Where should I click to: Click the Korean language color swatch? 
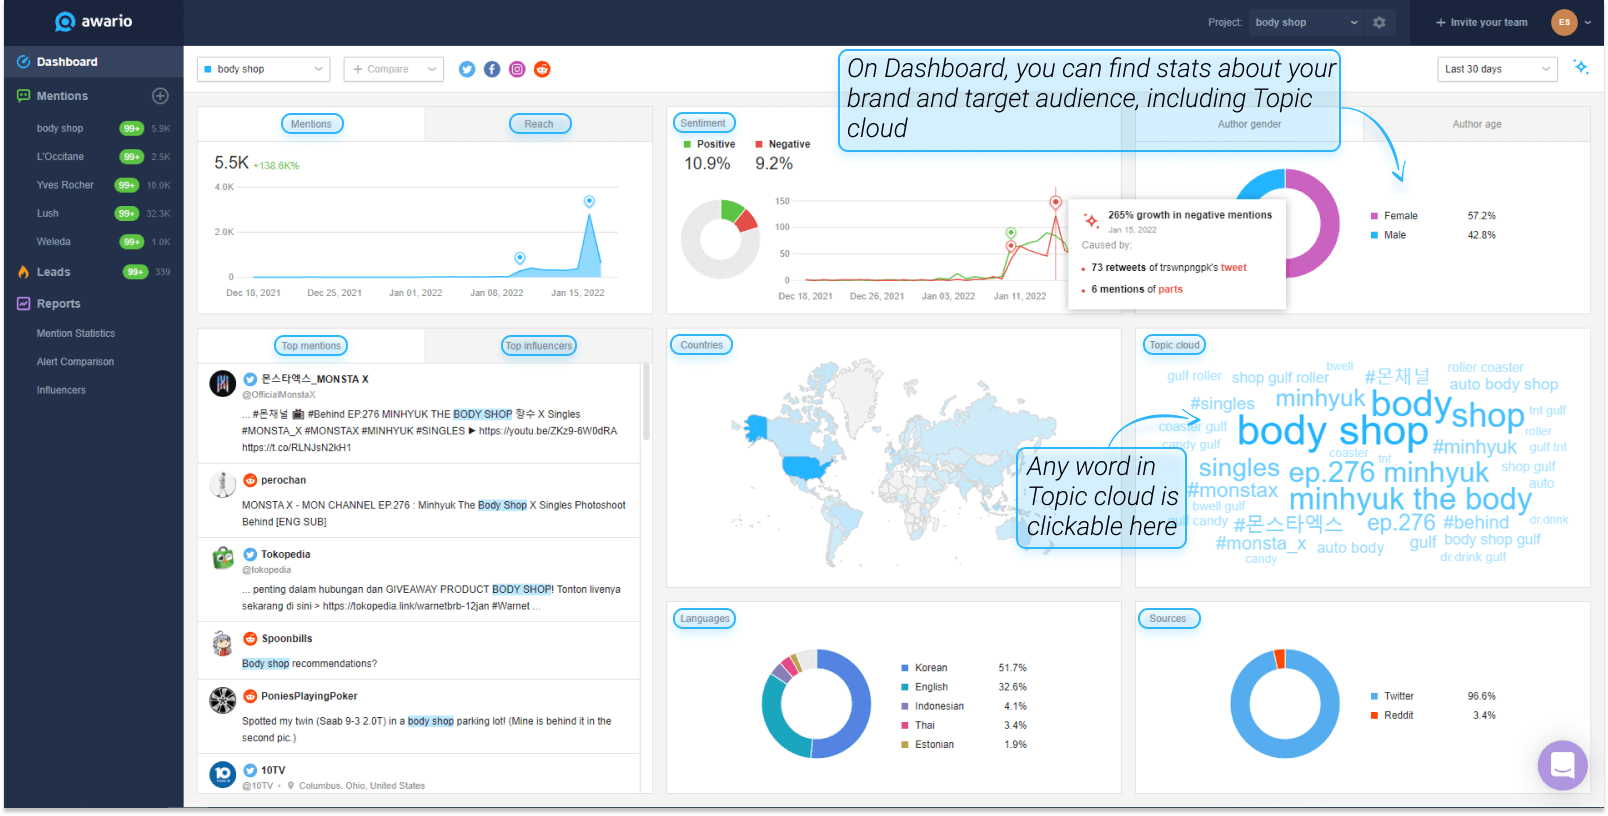point(905,668)
